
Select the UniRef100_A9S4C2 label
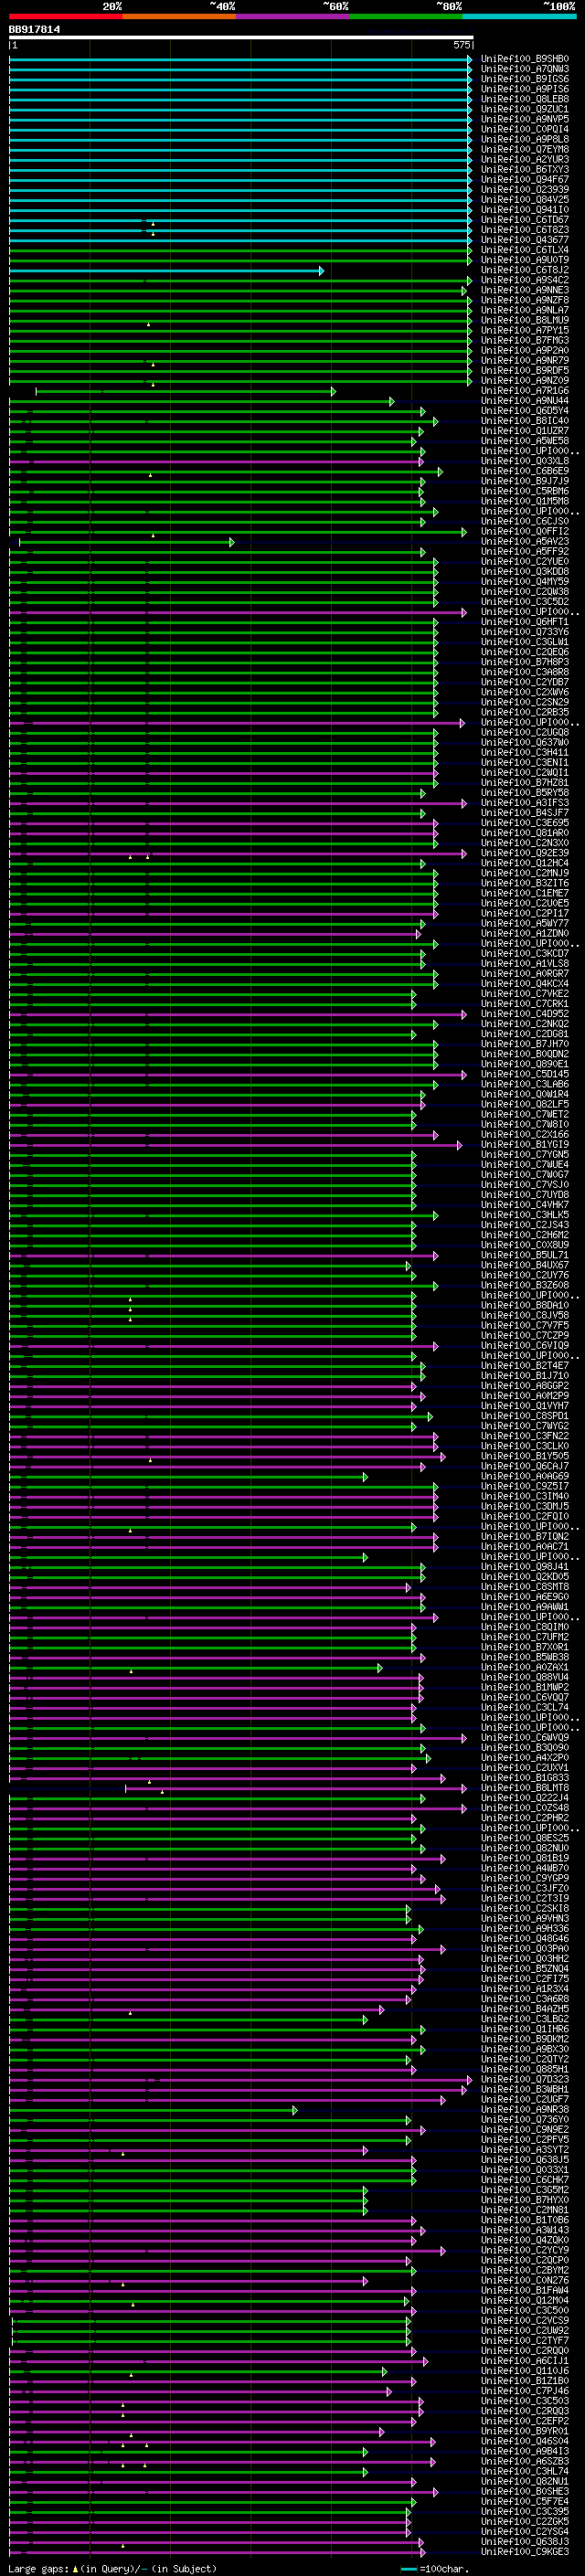525,280
